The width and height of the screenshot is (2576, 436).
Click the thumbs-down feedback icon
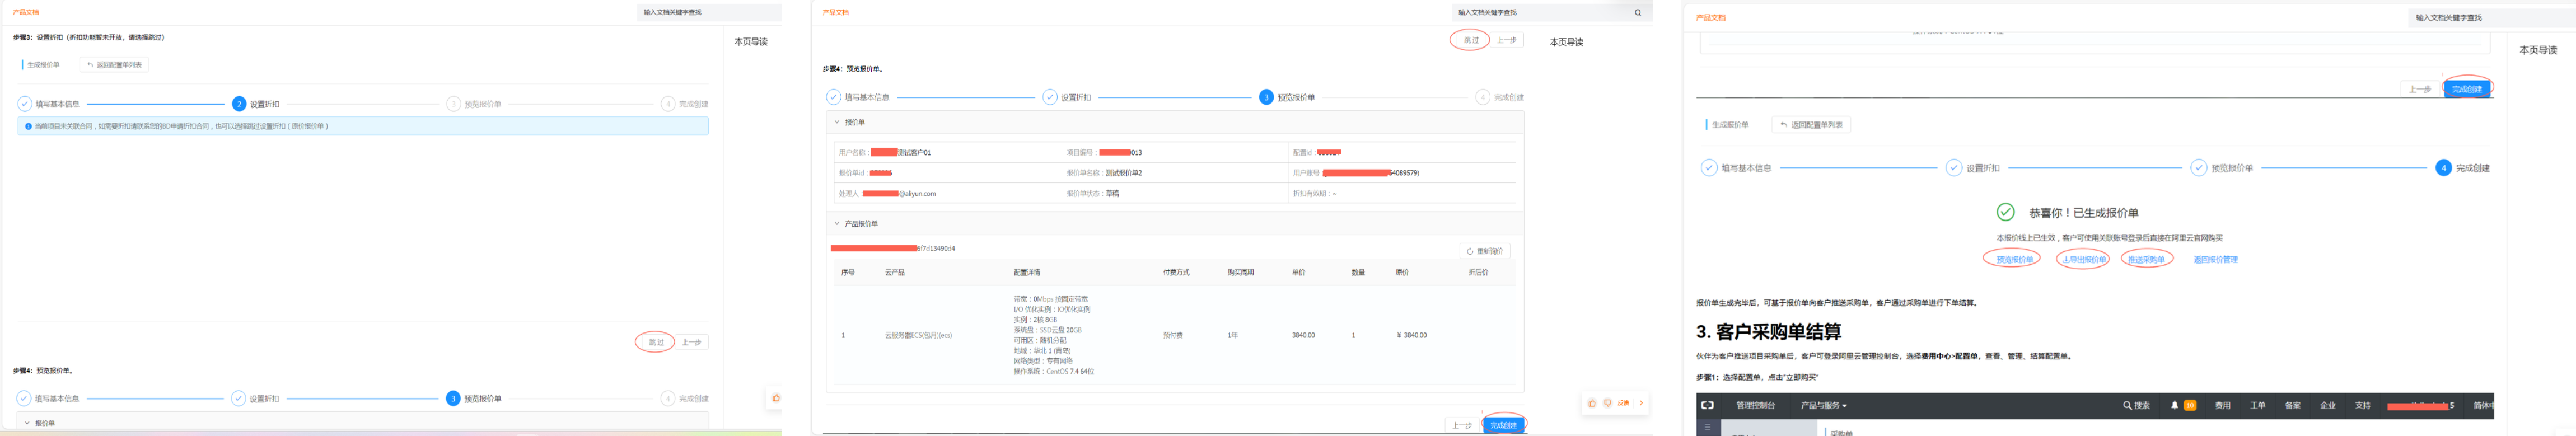click(1607, 403)
